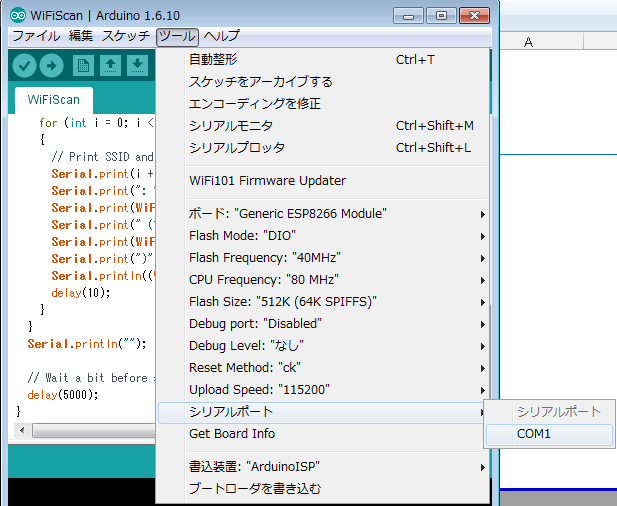
Task: Open the ファイル menu
Action: tap(36, 36)
